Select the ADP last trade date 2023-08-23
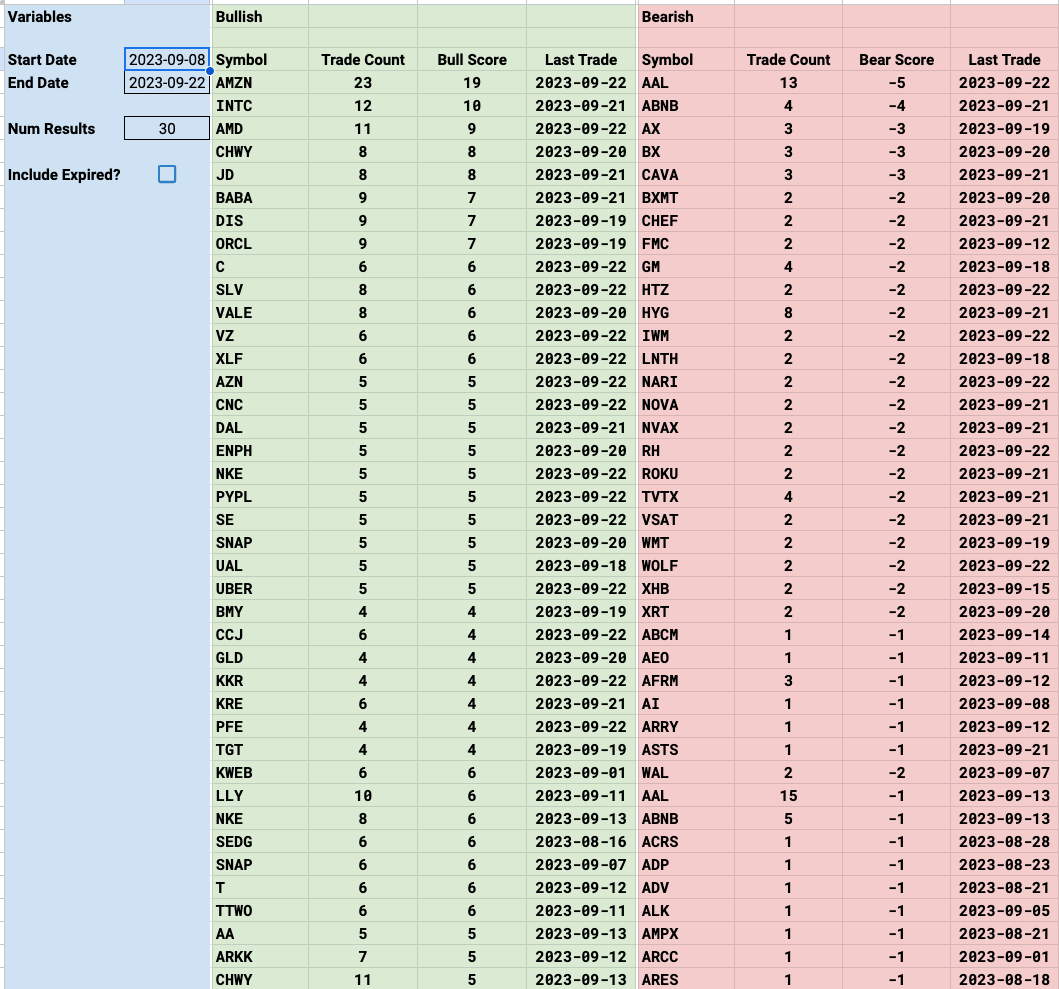The height and width of the screenshot is (989, 1059). click(x=1004, y=864)
